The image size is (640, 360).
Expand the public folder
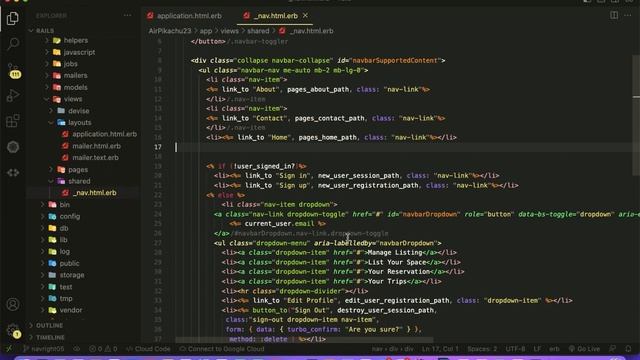pyautogui.click(x=69, y=264)
